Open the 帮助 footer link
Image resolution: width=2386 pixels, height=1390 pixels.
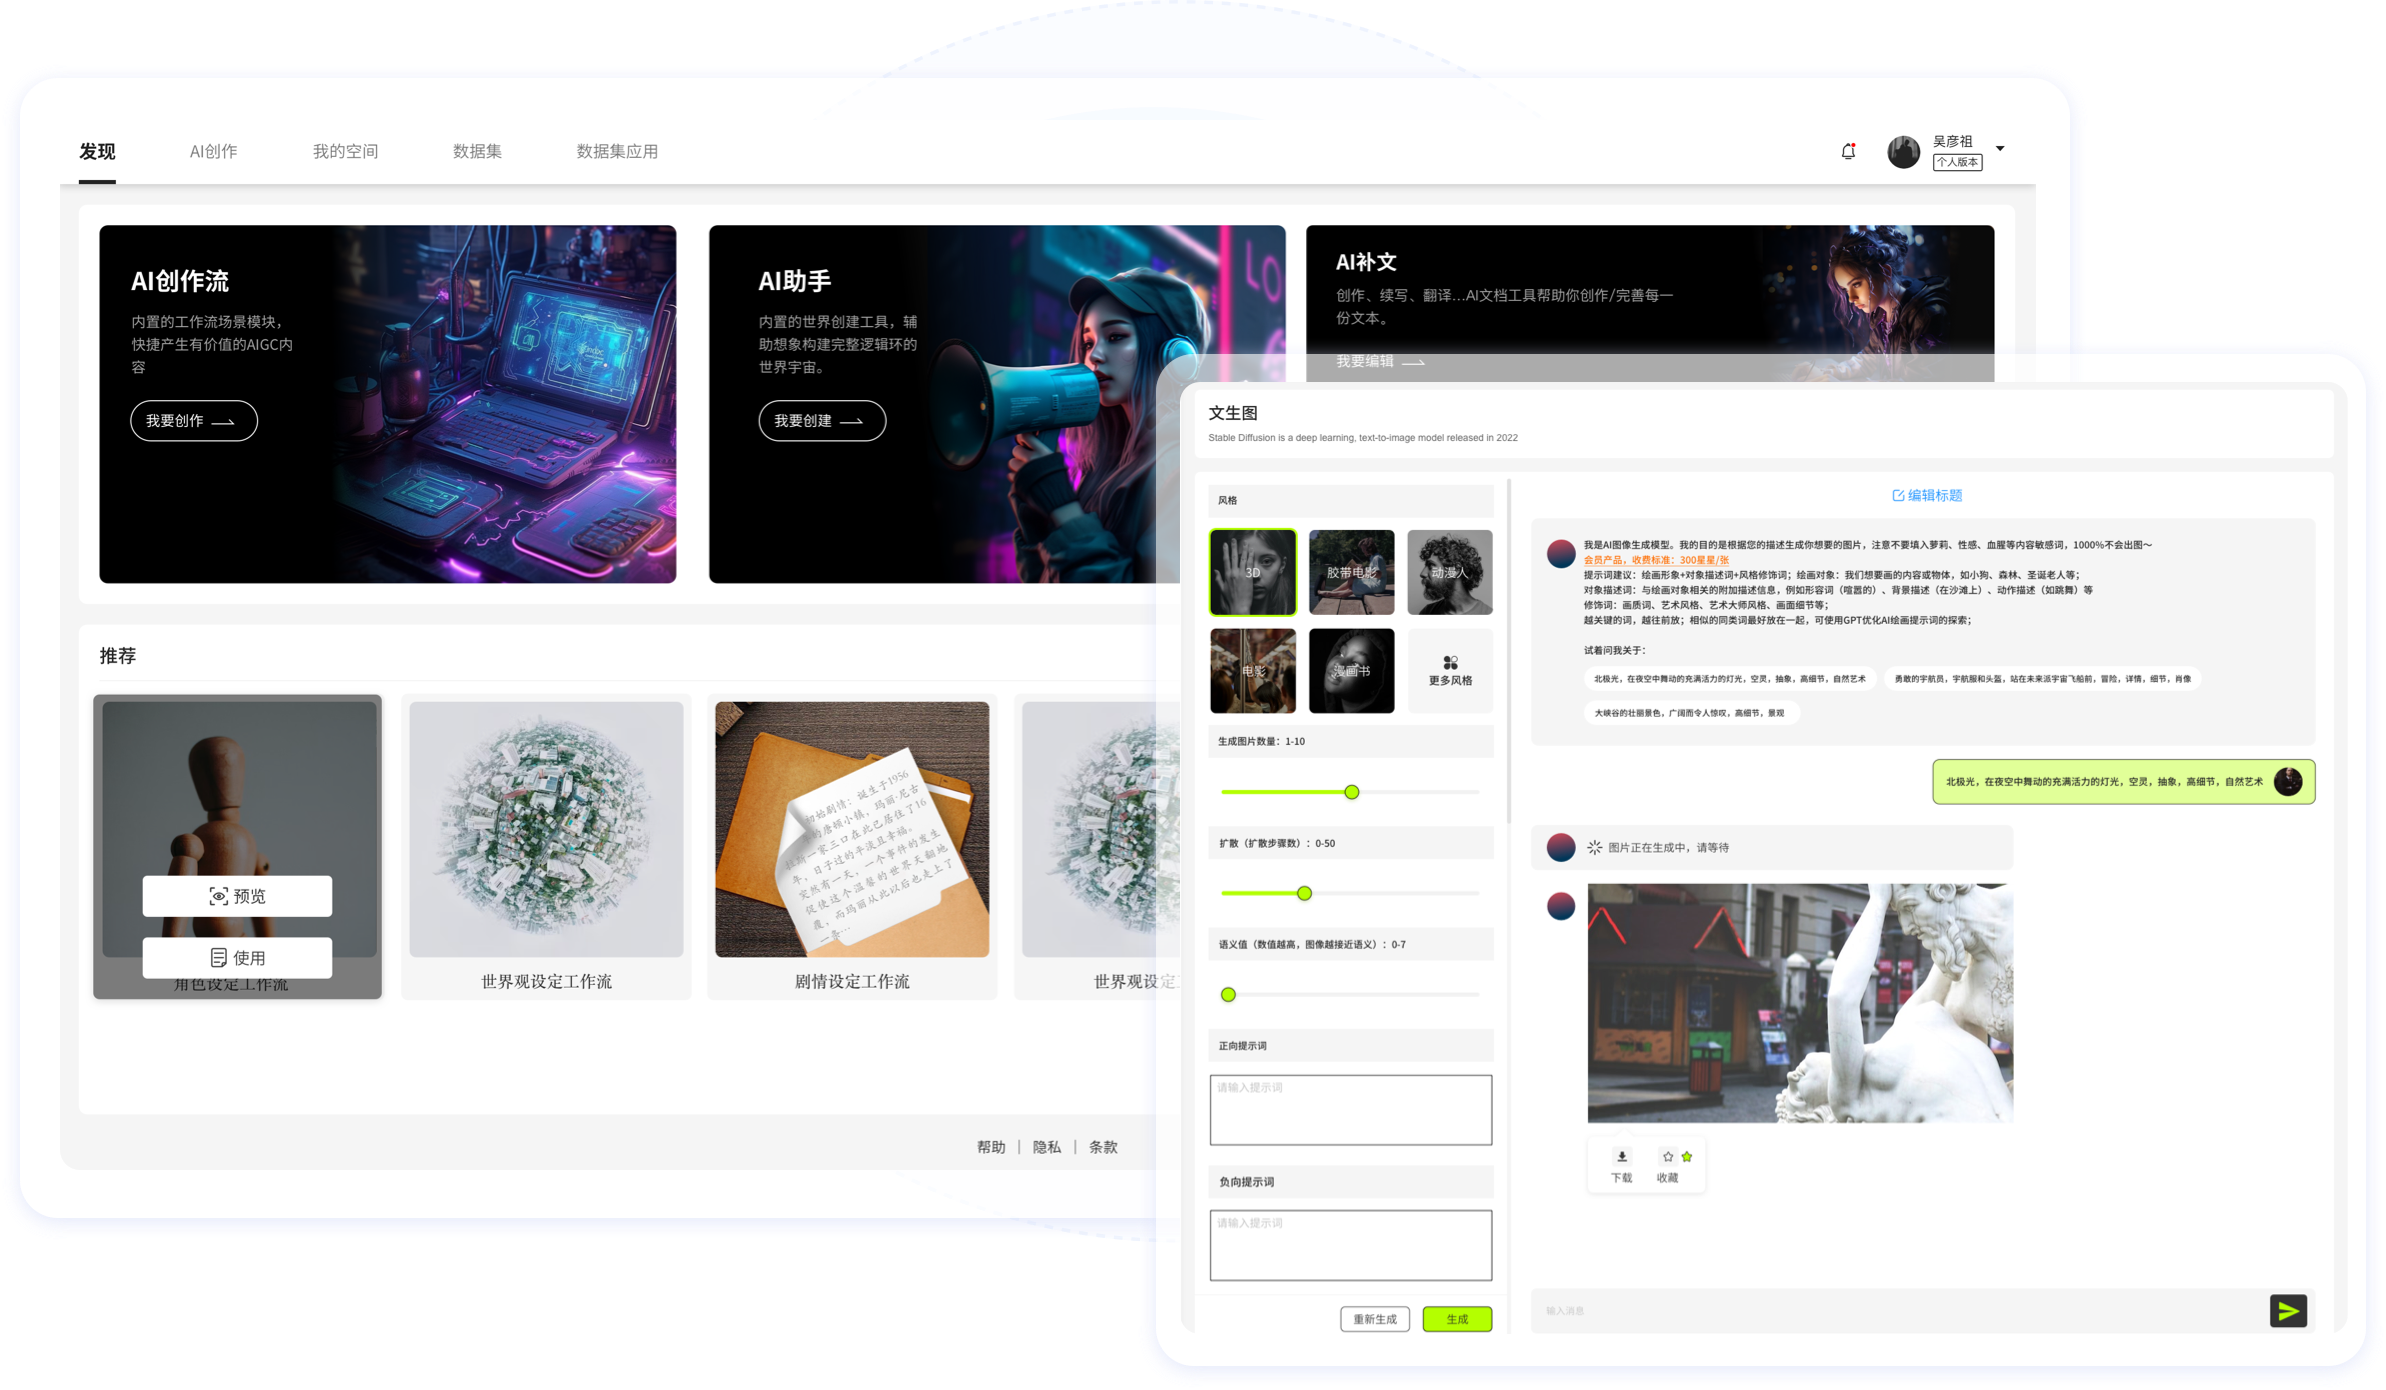pyautogui.click(x=991, y=1147)
